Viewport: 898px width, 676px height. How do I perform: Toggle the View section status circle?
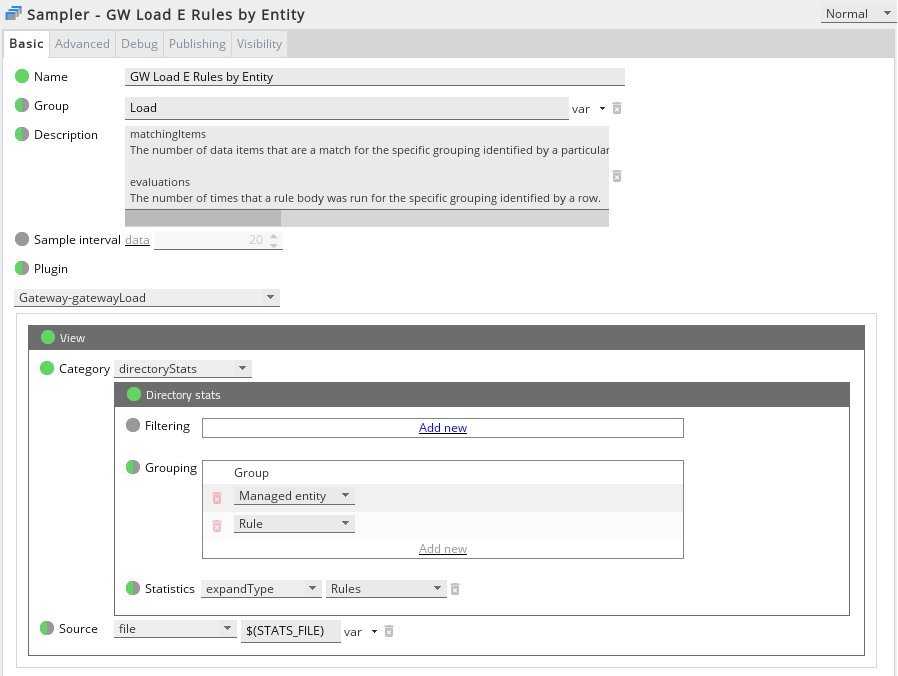[x=47, y=338]
